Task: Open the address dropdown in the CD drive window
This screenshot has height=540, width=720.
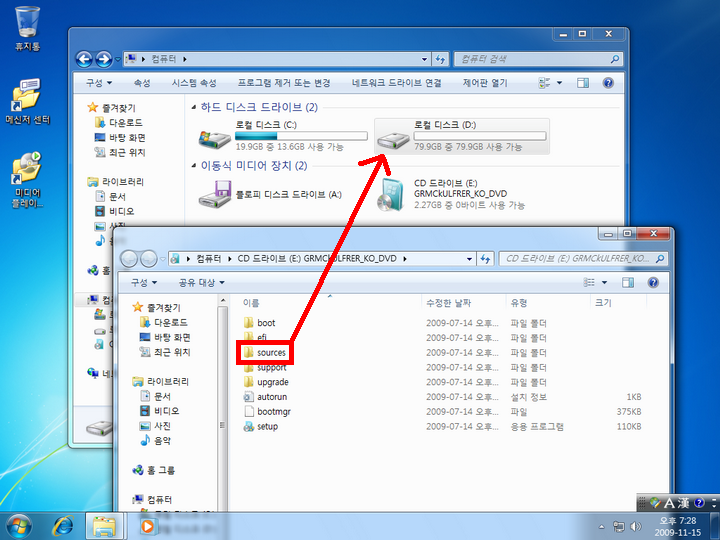Action: pos(469,259)
